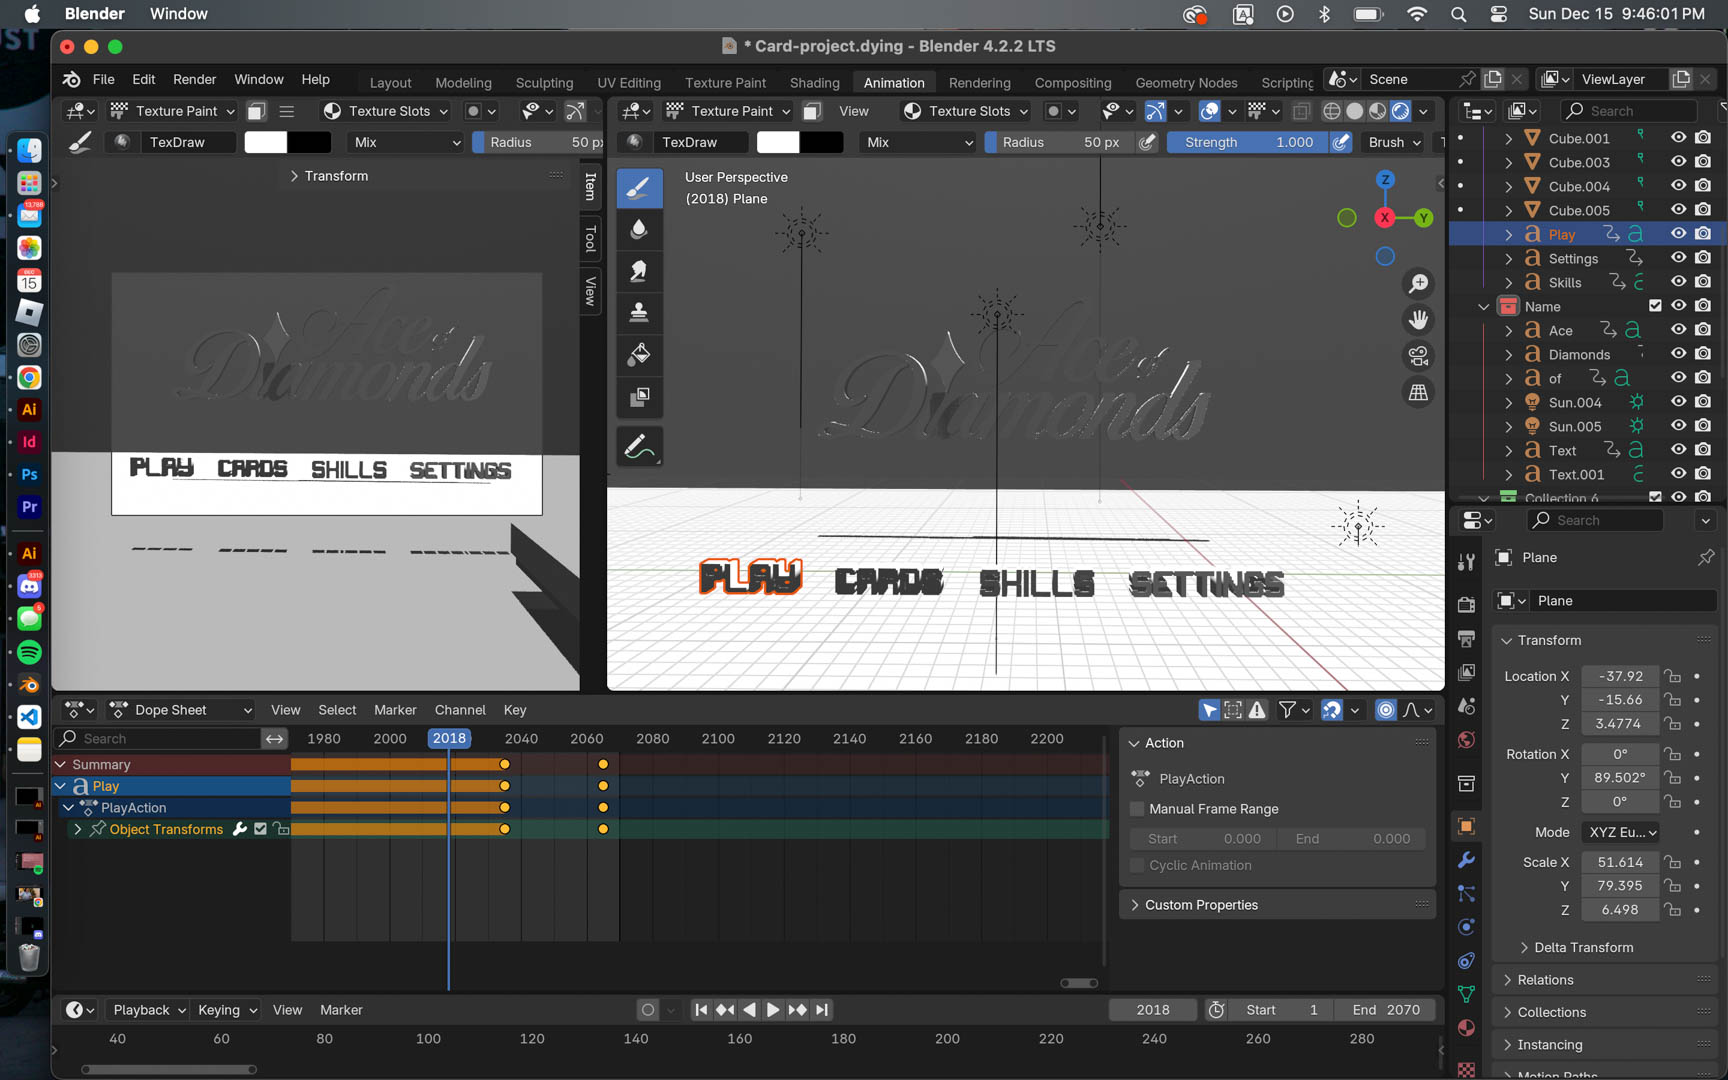Click the Play animation button
Viewport: 1728px width, 1080px height.
773,1010
